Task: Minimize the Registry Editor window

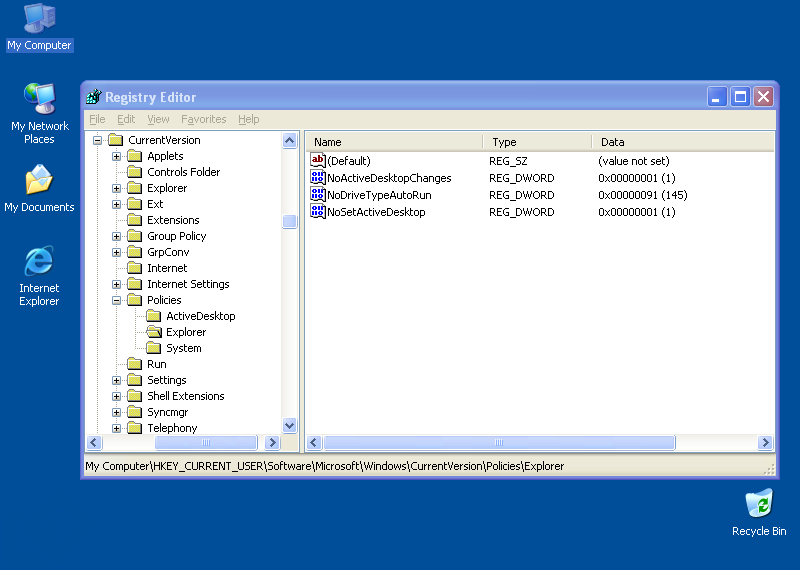Action: pos(716,96)
